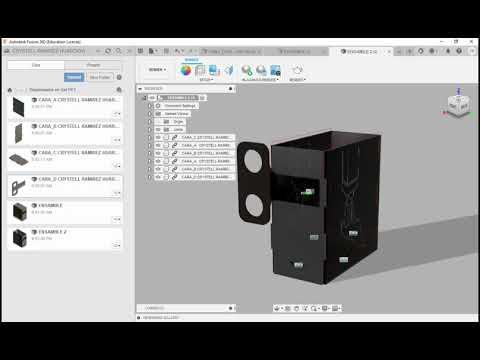480x360 pixels.
Task: Open In-Canvas Render settings icon
Action: (261, 70)
